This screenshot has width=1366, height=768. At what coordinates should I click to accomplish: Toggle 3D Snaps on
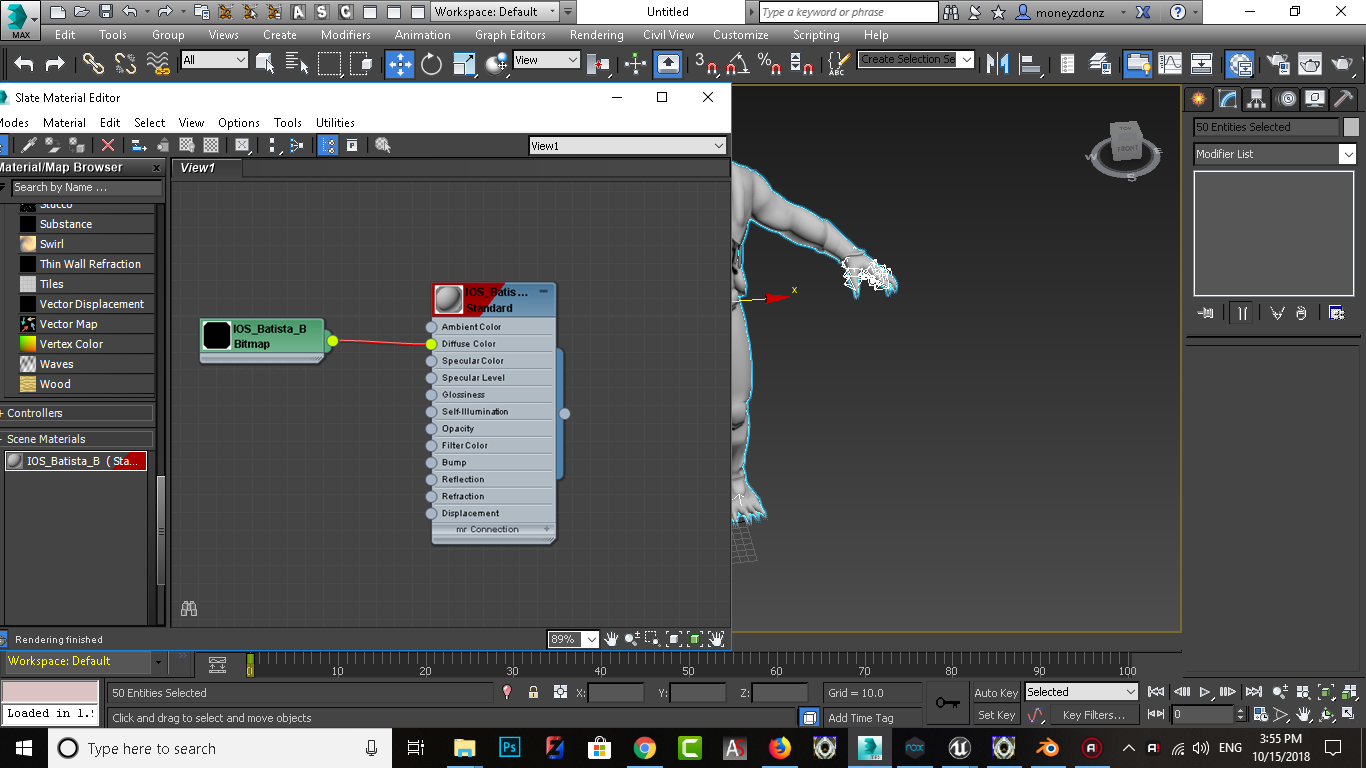(705, 64)
